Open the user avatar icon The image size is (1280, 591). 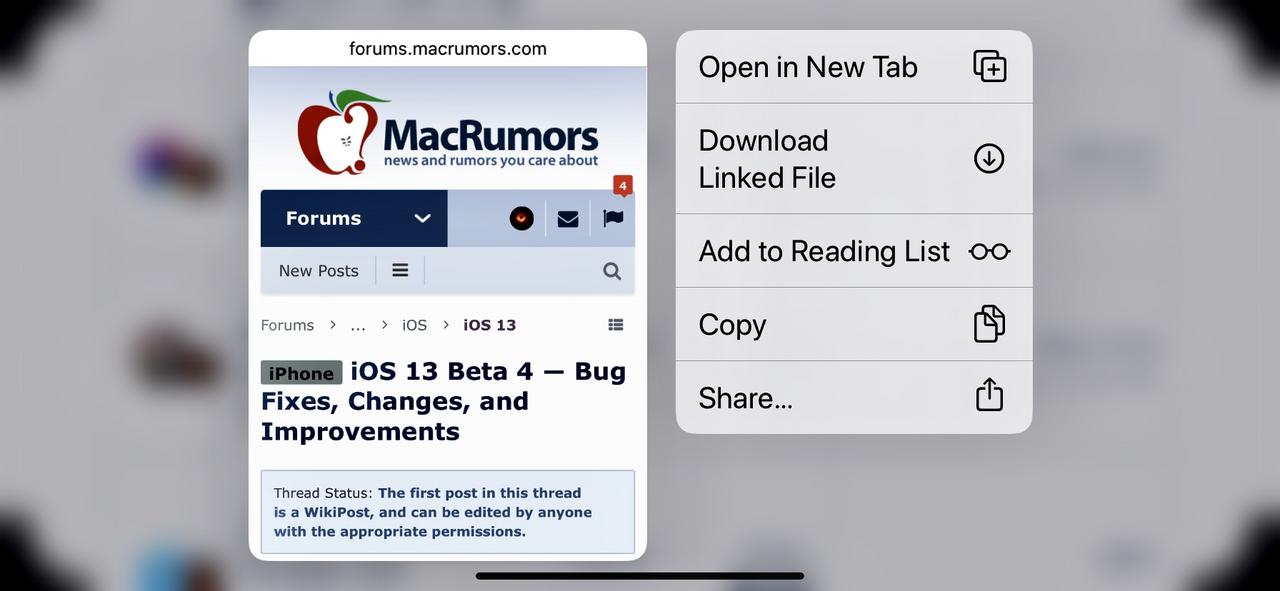point(522,218)
